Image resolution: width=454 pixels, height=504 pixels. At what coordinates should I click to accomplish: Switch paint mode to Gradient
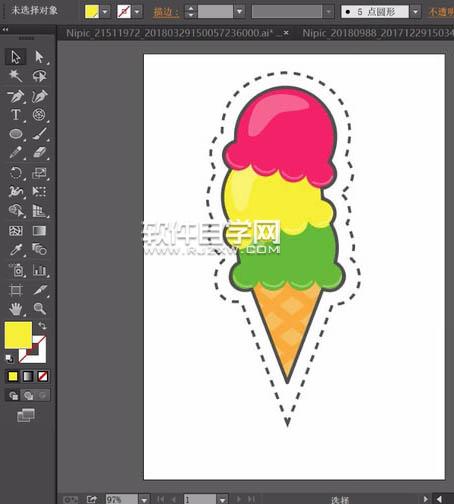[28, 376]
